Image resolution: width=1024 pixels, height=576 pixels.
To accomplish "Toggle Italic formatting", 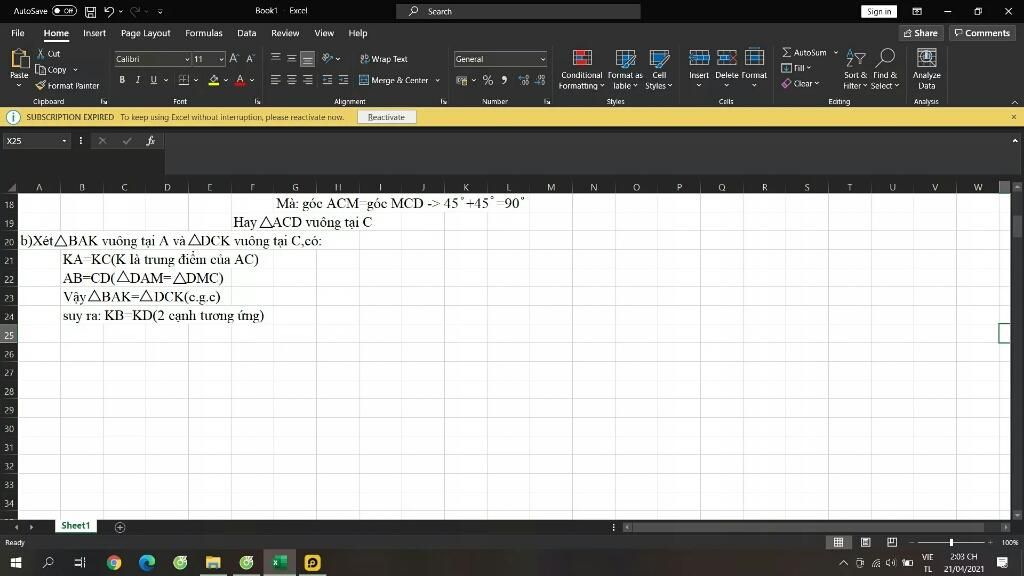I will [x=138, y=80].
